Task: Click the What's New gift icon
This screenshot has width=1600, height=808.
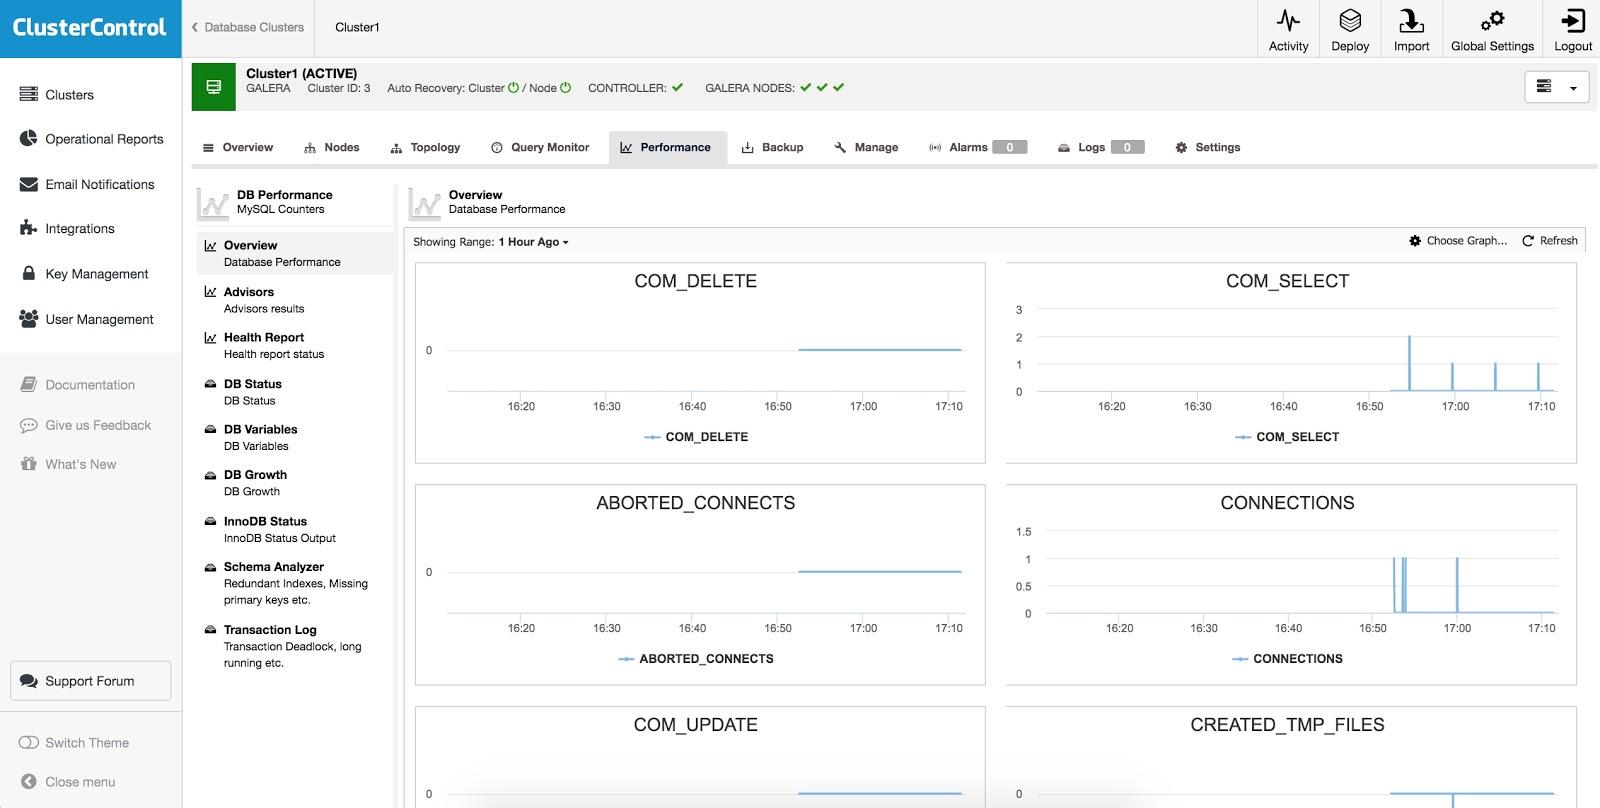Action: coord(28,464)
